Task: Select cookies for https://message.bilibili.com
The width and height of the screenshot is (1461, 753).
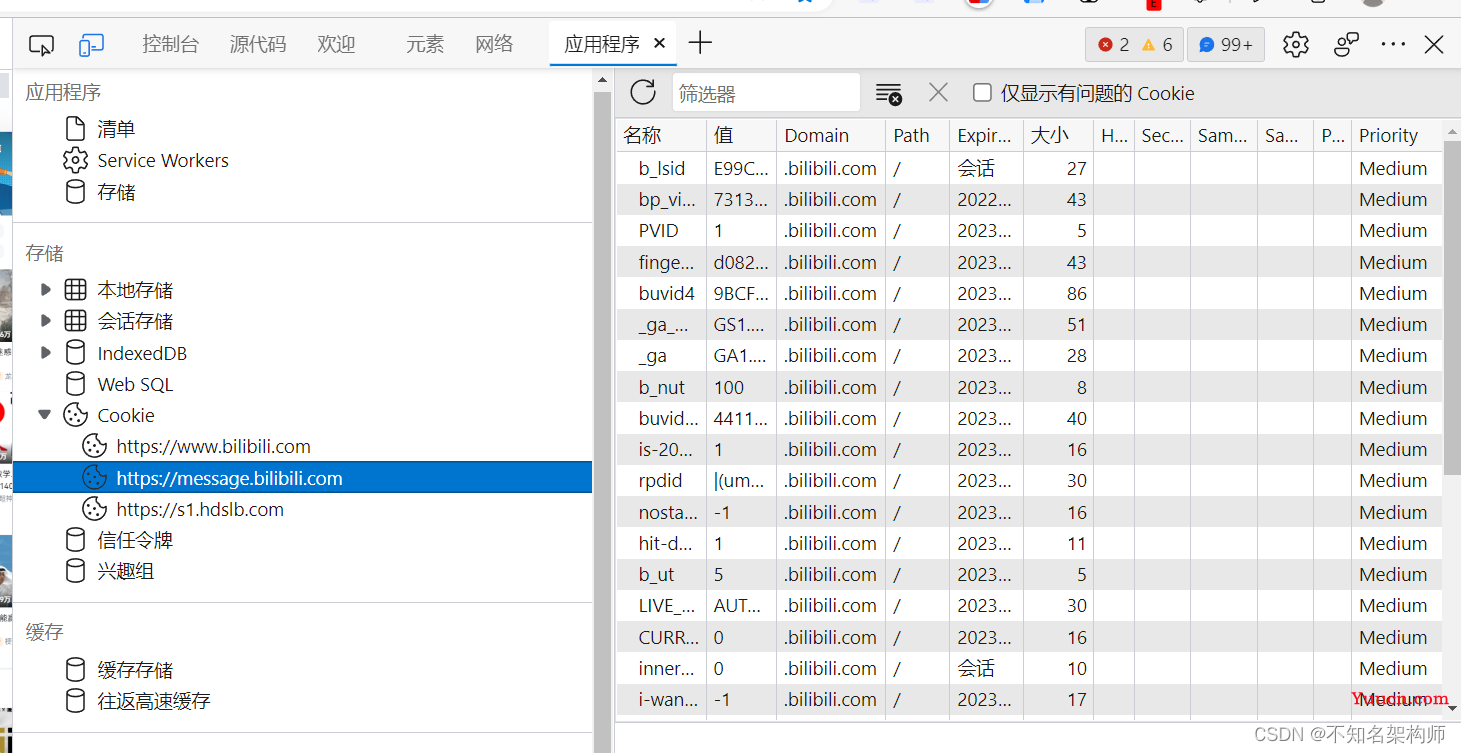Action: (302, 478)
